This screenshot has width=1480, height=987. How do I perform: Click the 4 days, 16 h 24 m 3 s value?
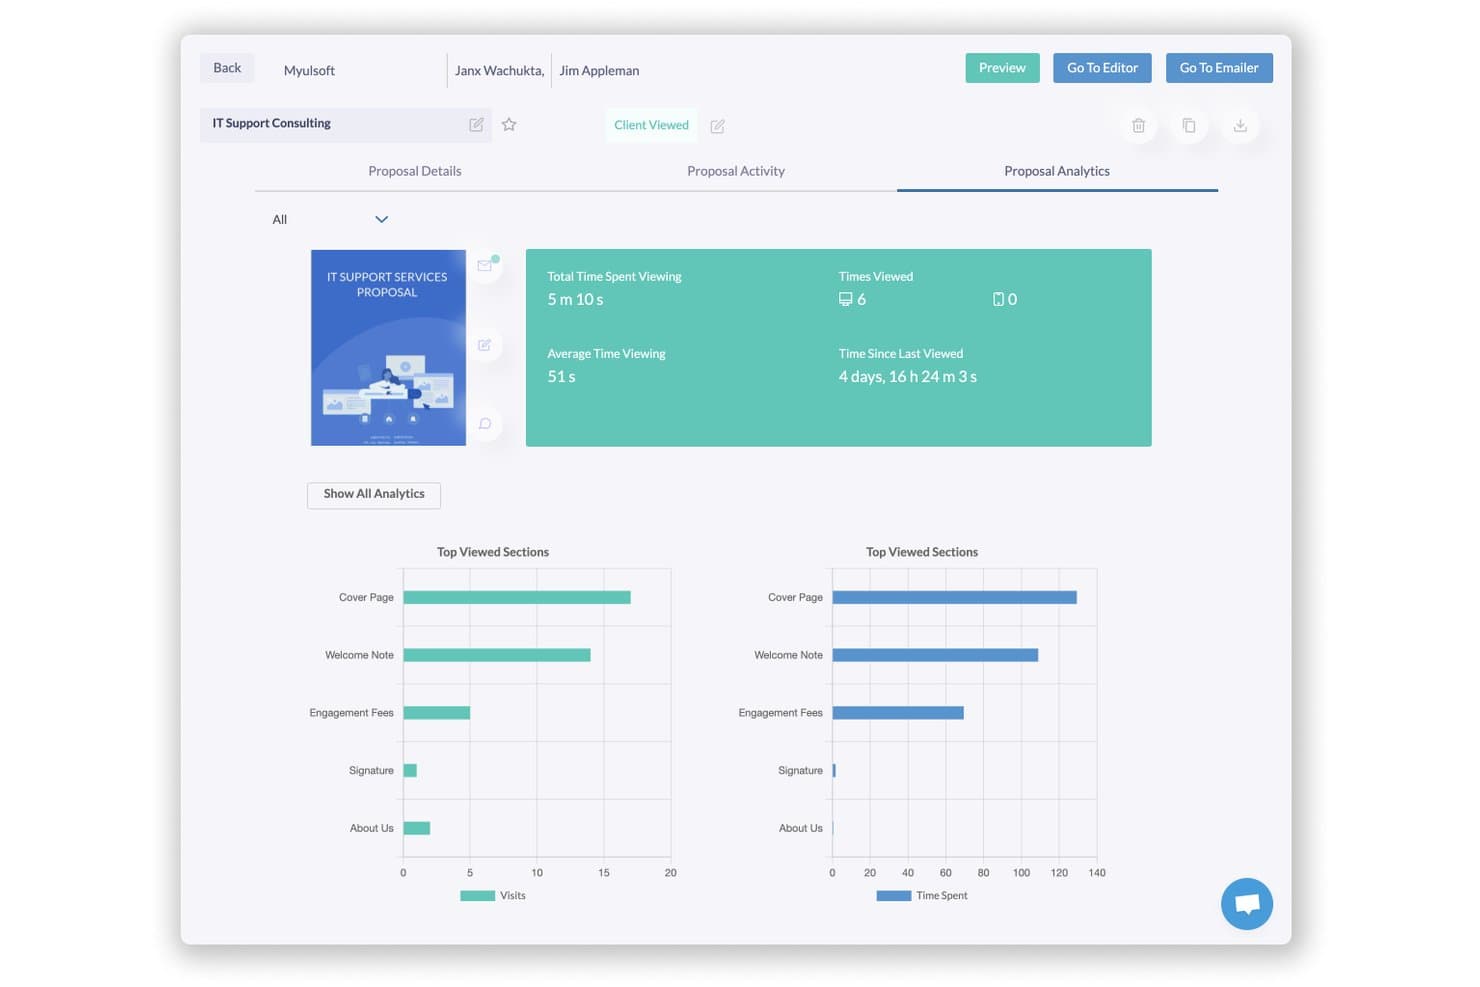[908, 377]
